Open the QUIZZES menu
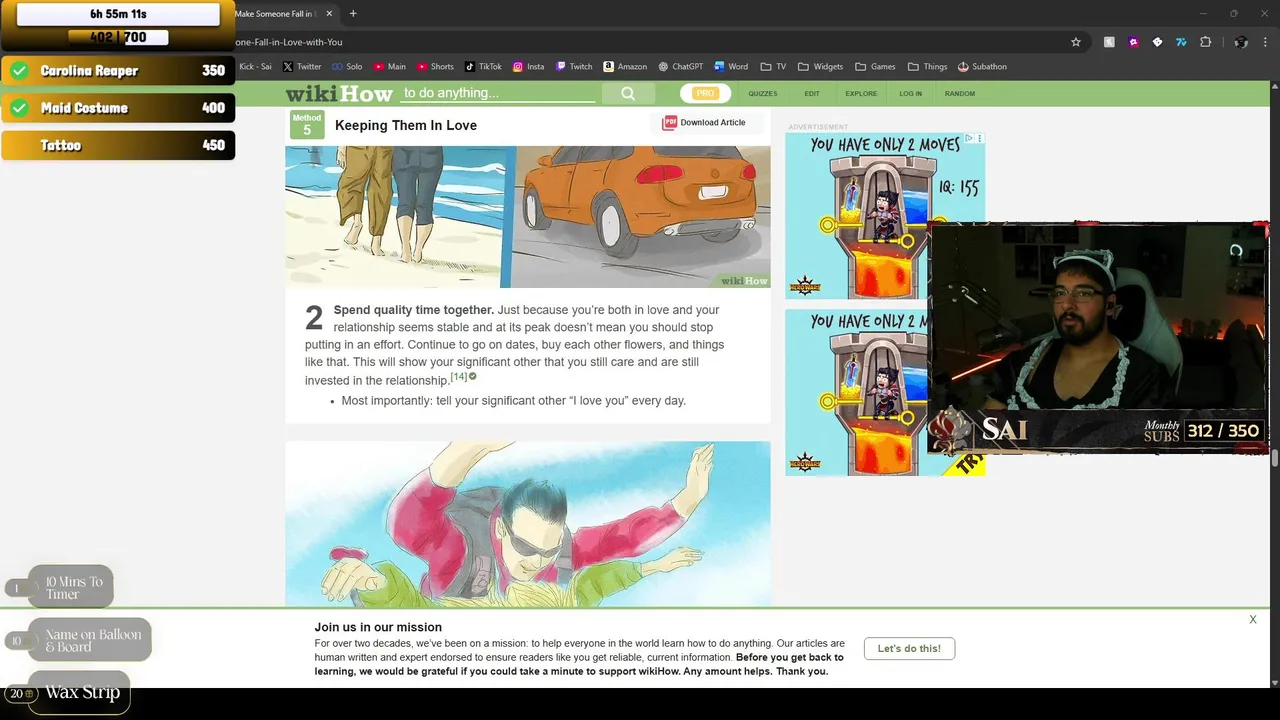 point(763,94)
